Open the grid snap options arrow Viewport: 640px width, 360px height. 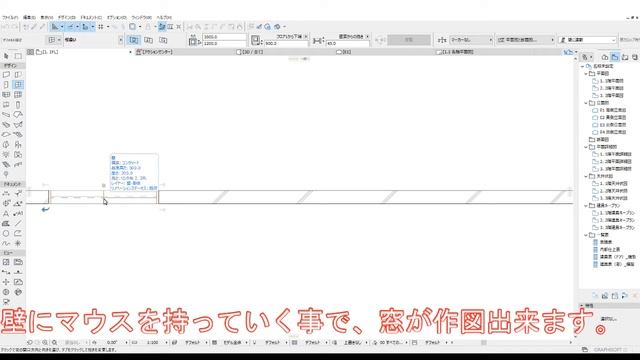[108, 27]
